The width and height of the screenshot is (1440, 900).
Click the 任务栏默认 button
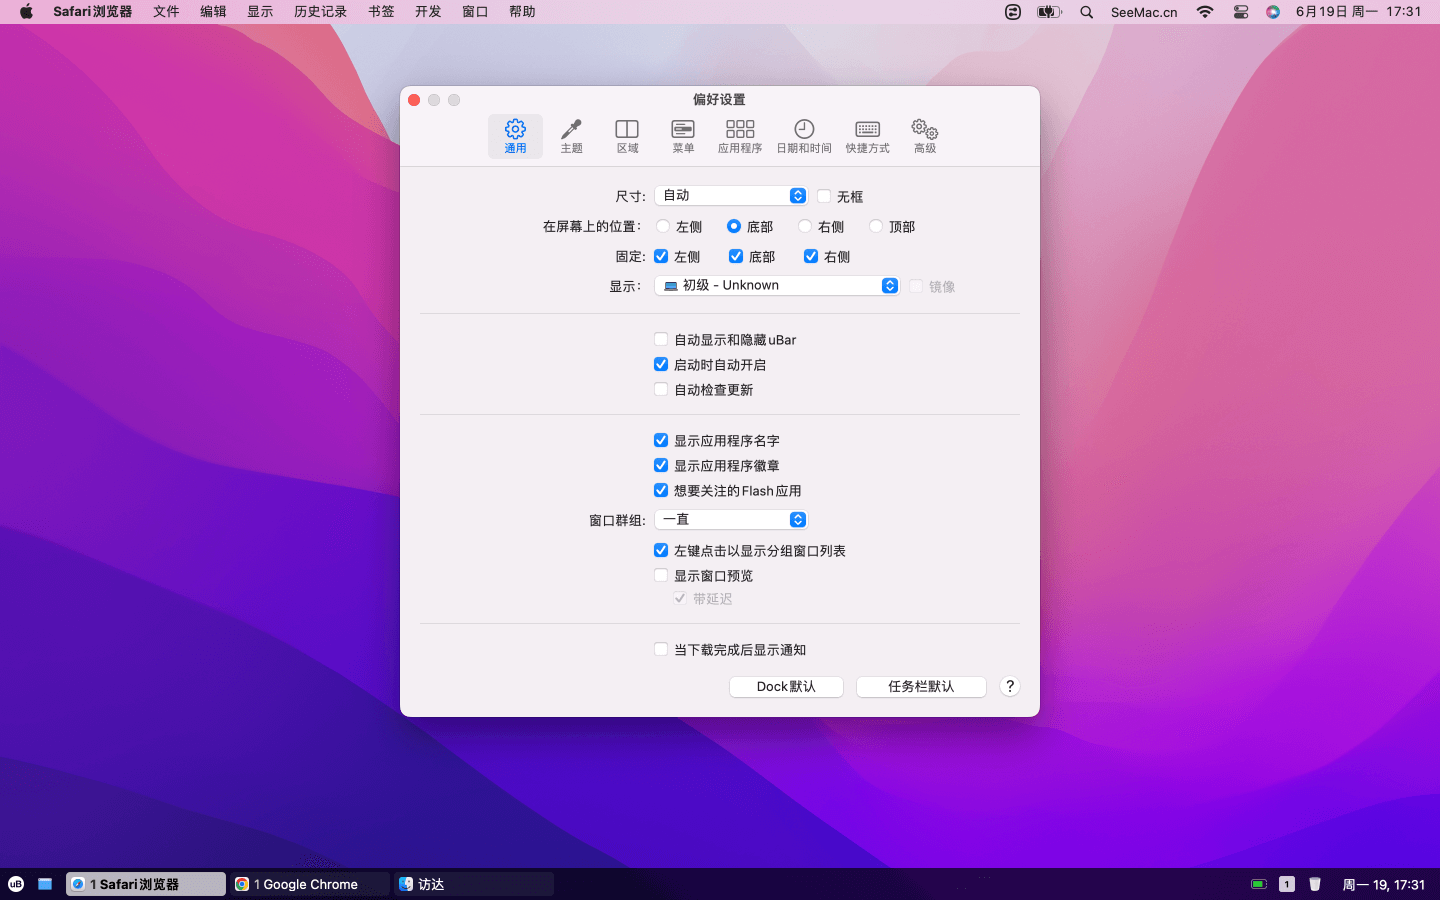tap(921, 687)
